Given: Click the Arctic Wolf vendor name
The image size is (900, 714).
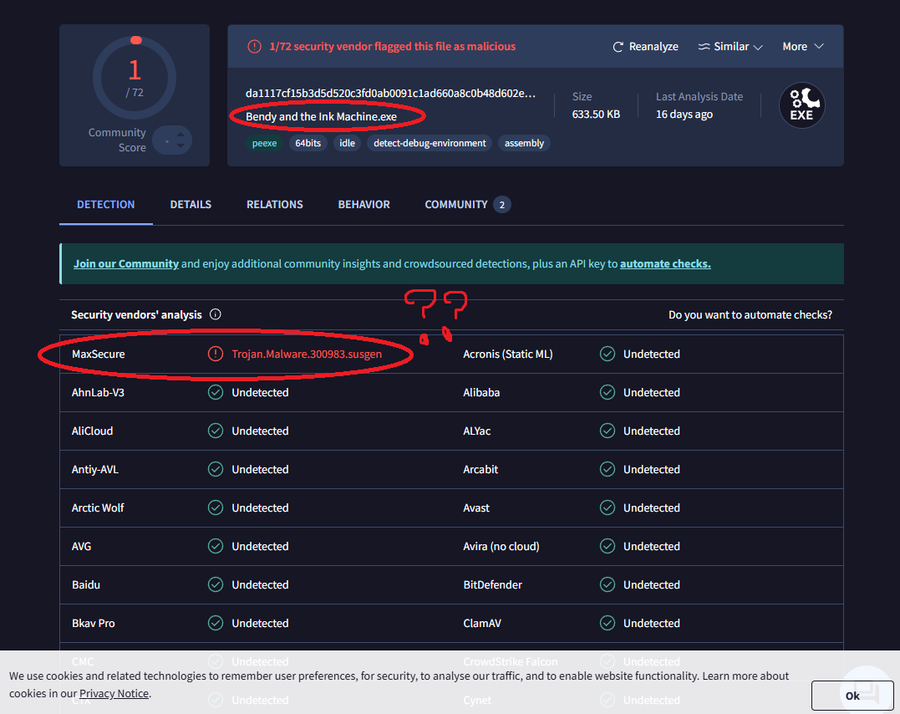Looking at the screenshot, I should (x=98, y=508).
